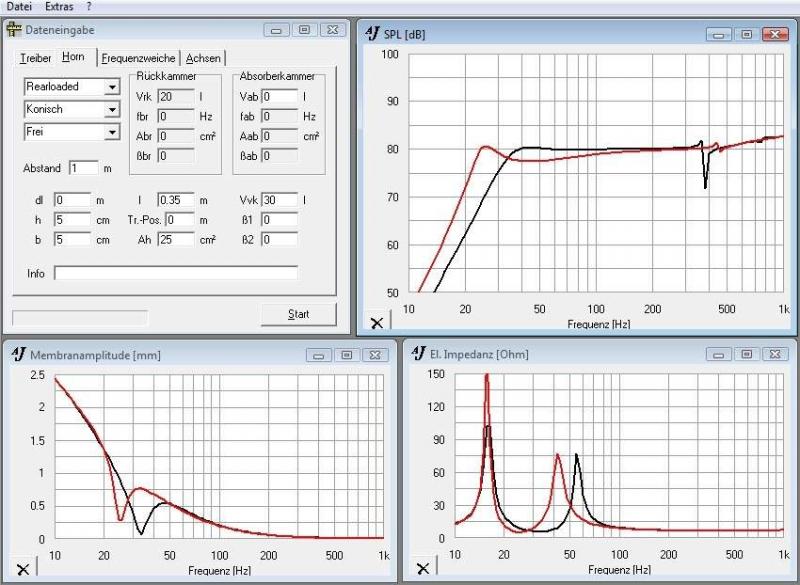Switch to the Frequenzweiche tab
The image size is (800, 585).
tap(138, 58)
